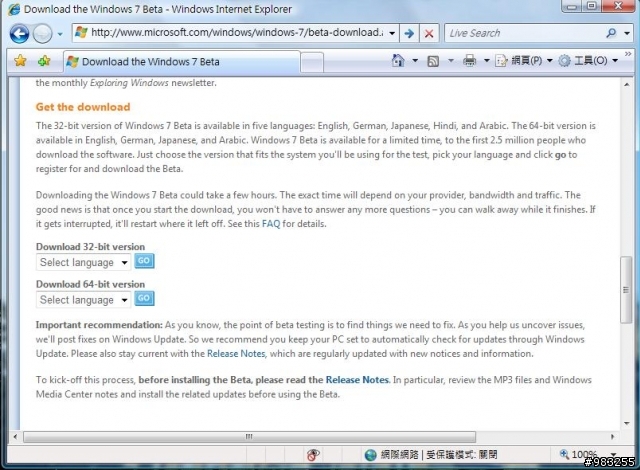
Task: Click the RSS feeds icon
Action: (x=433, y=61)
